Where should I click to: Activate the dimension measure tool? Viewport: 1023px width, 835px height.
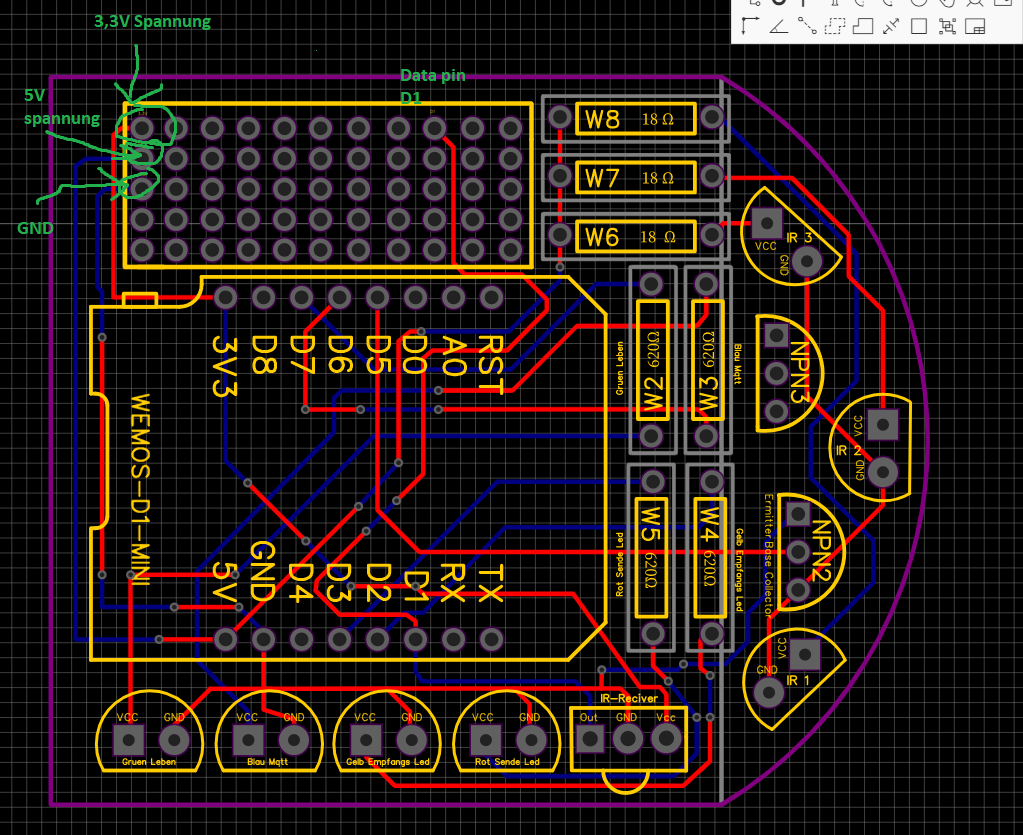coord(891,27)
